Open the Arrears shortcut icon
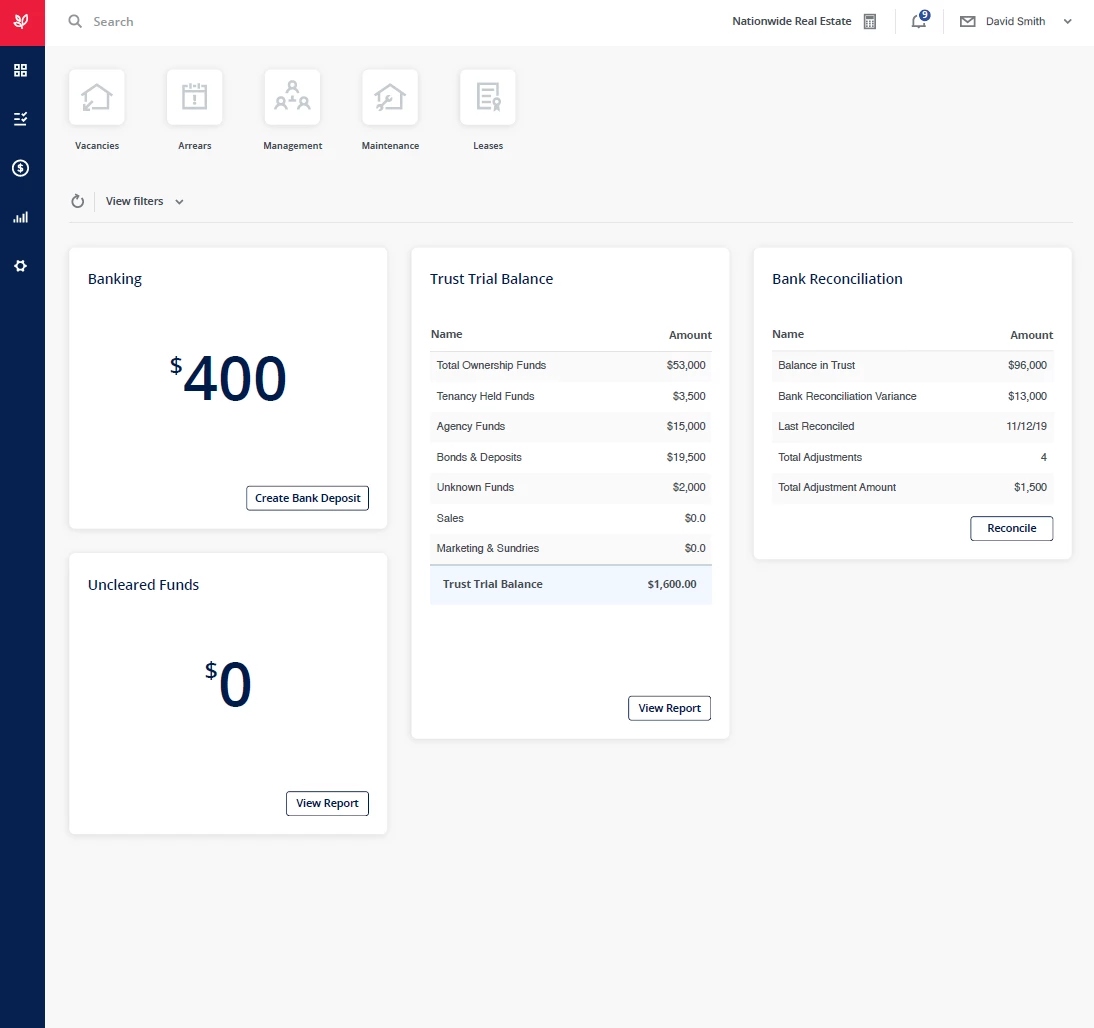 (x=194, y=97)
